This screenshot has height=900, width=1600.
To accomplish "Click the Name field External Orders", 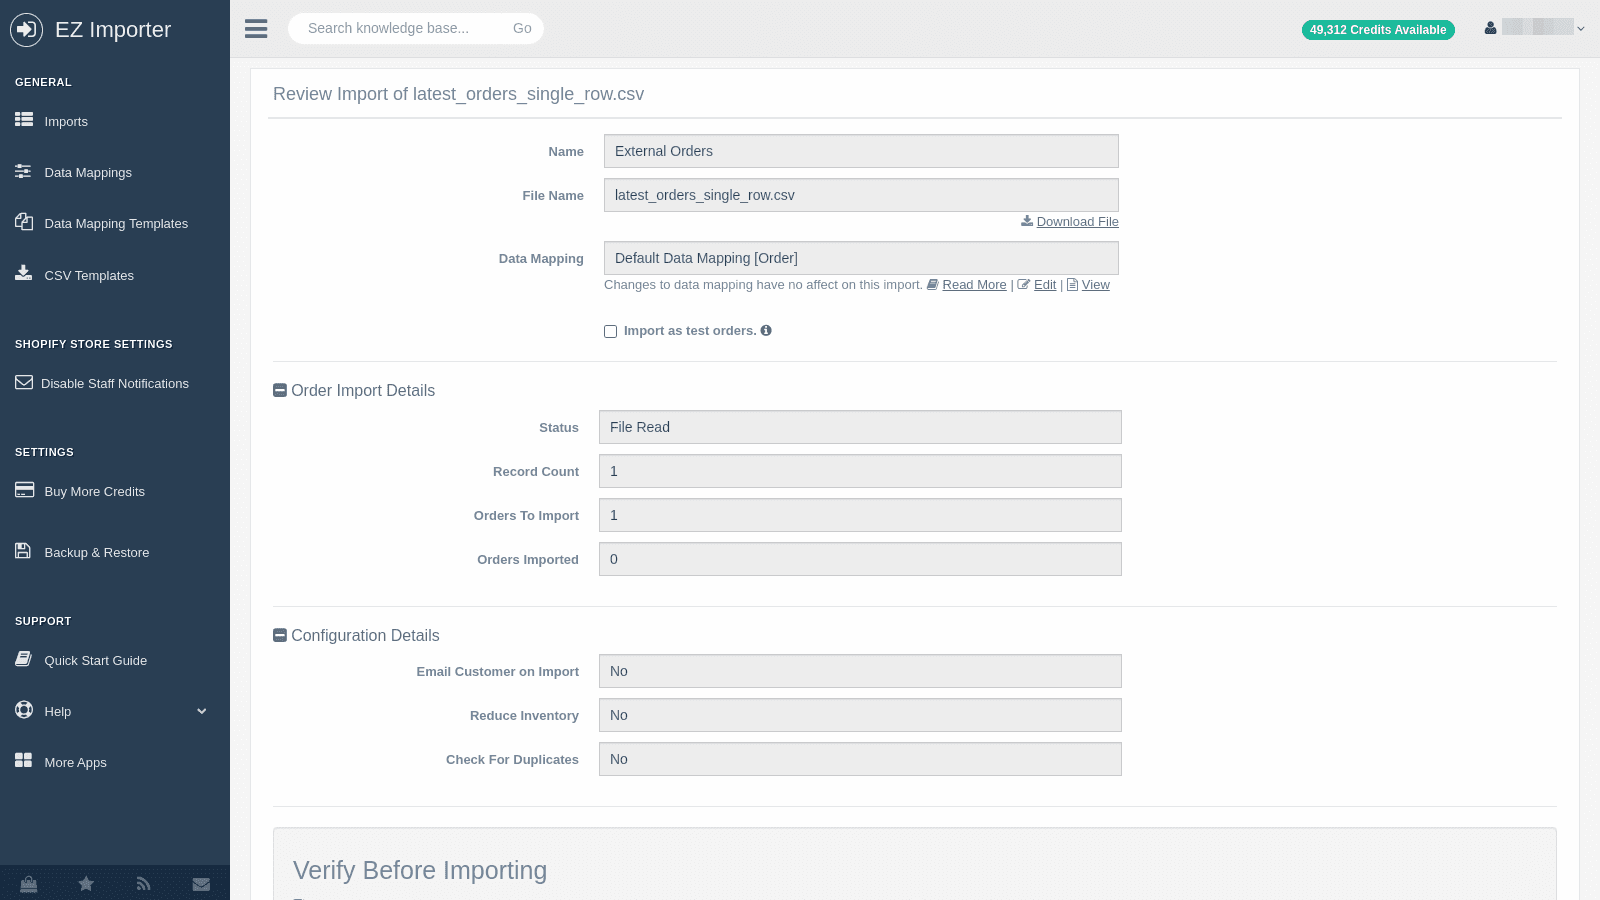I will (x=861, y=151).
